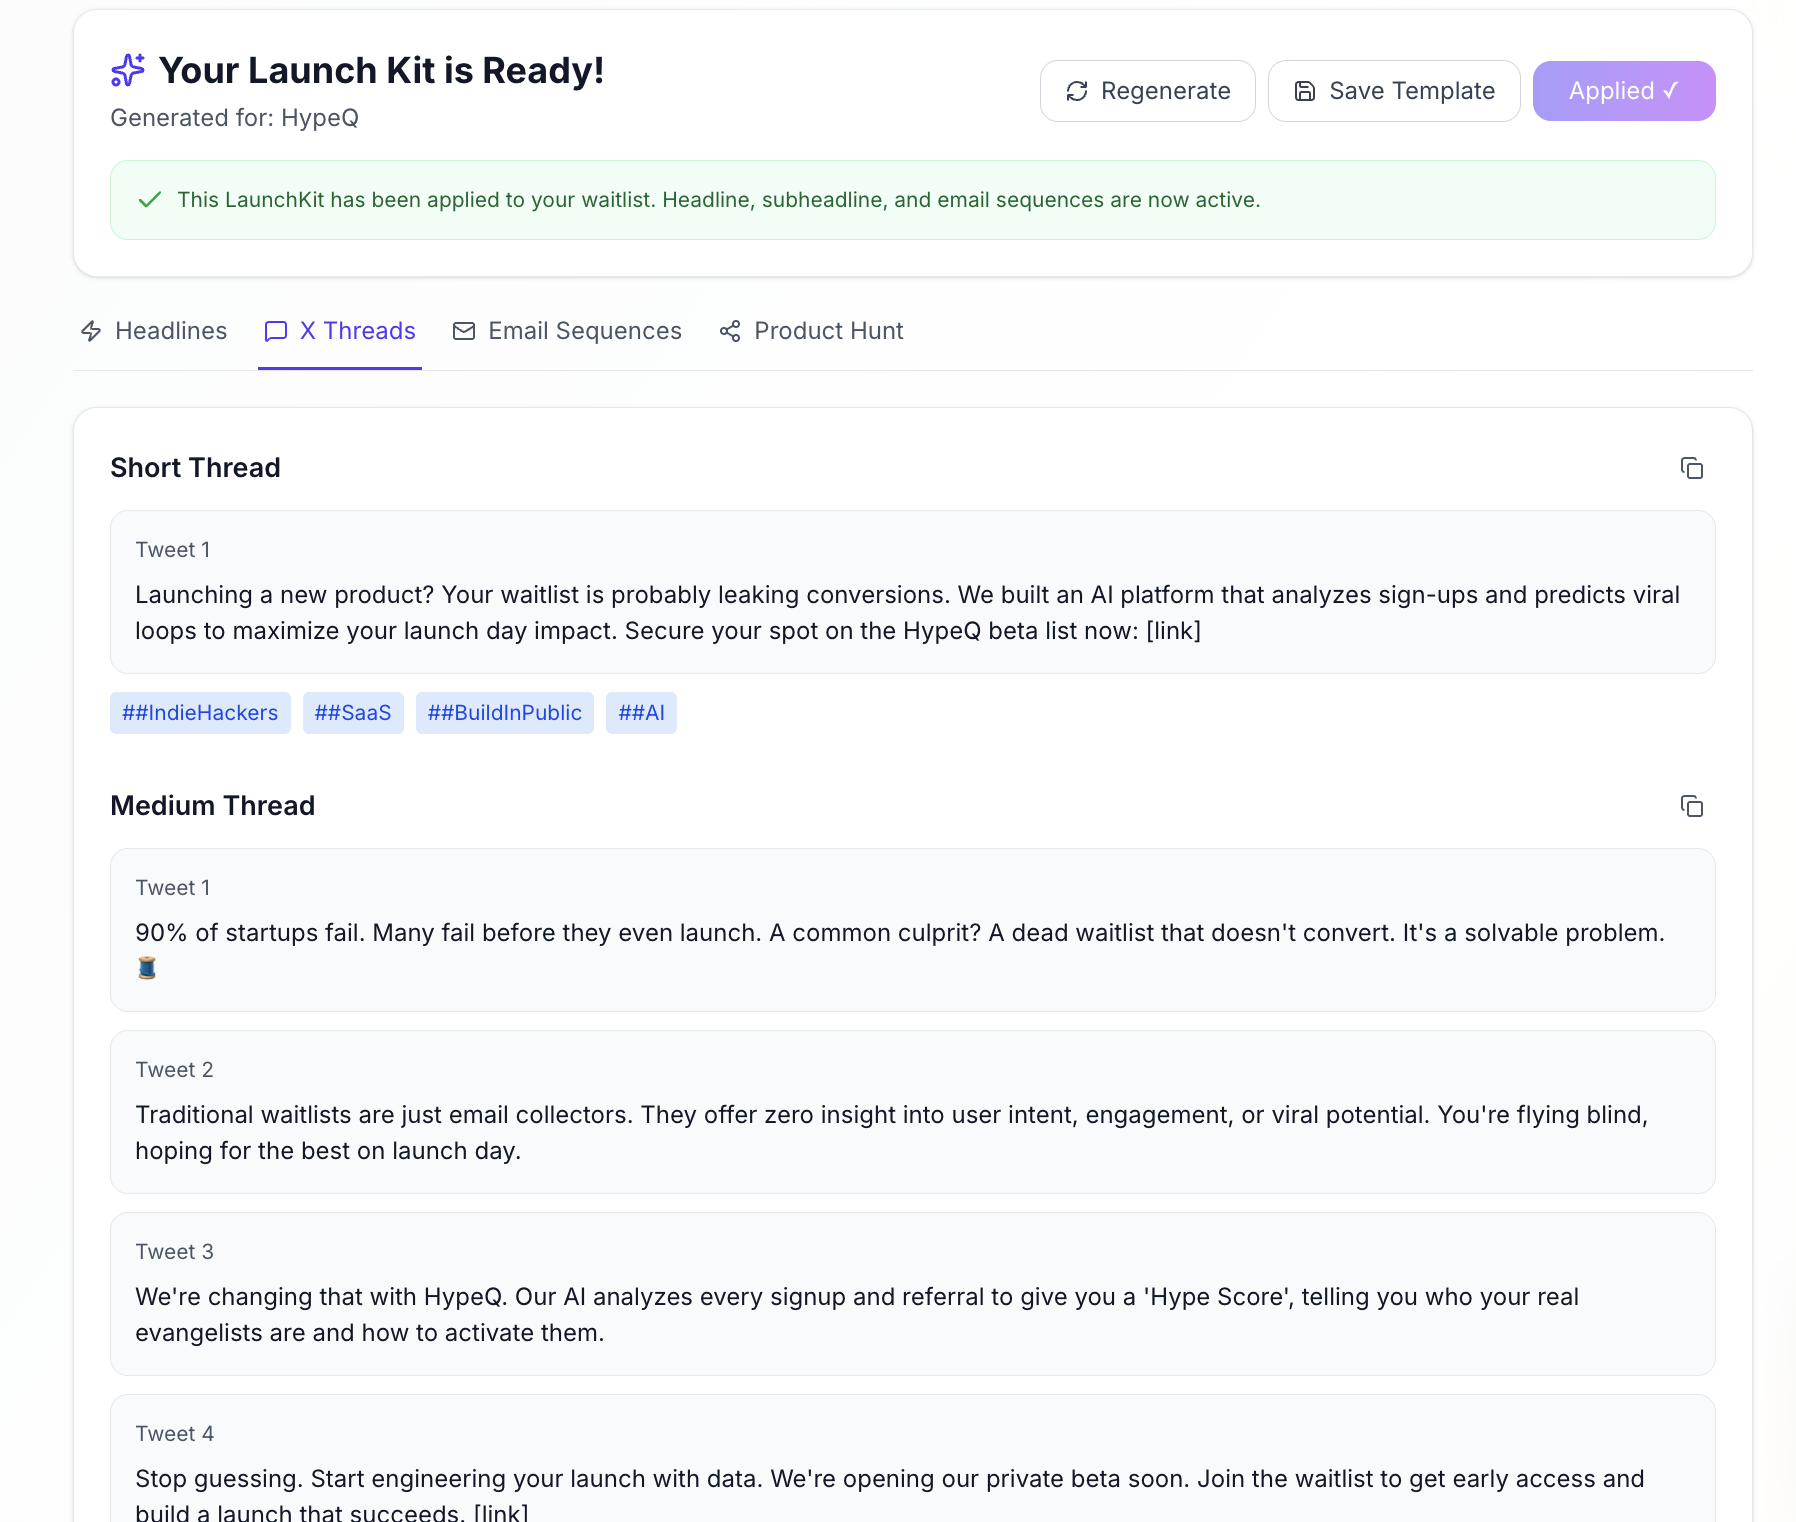1796x1522 pixels.
Task: Click the Tweet 3 card about Hype Score
Action: click(913, 1294)
